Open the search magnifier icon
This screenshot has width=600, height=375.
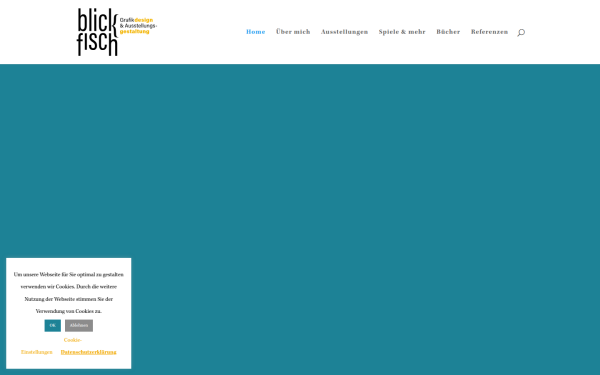(521, 32)
